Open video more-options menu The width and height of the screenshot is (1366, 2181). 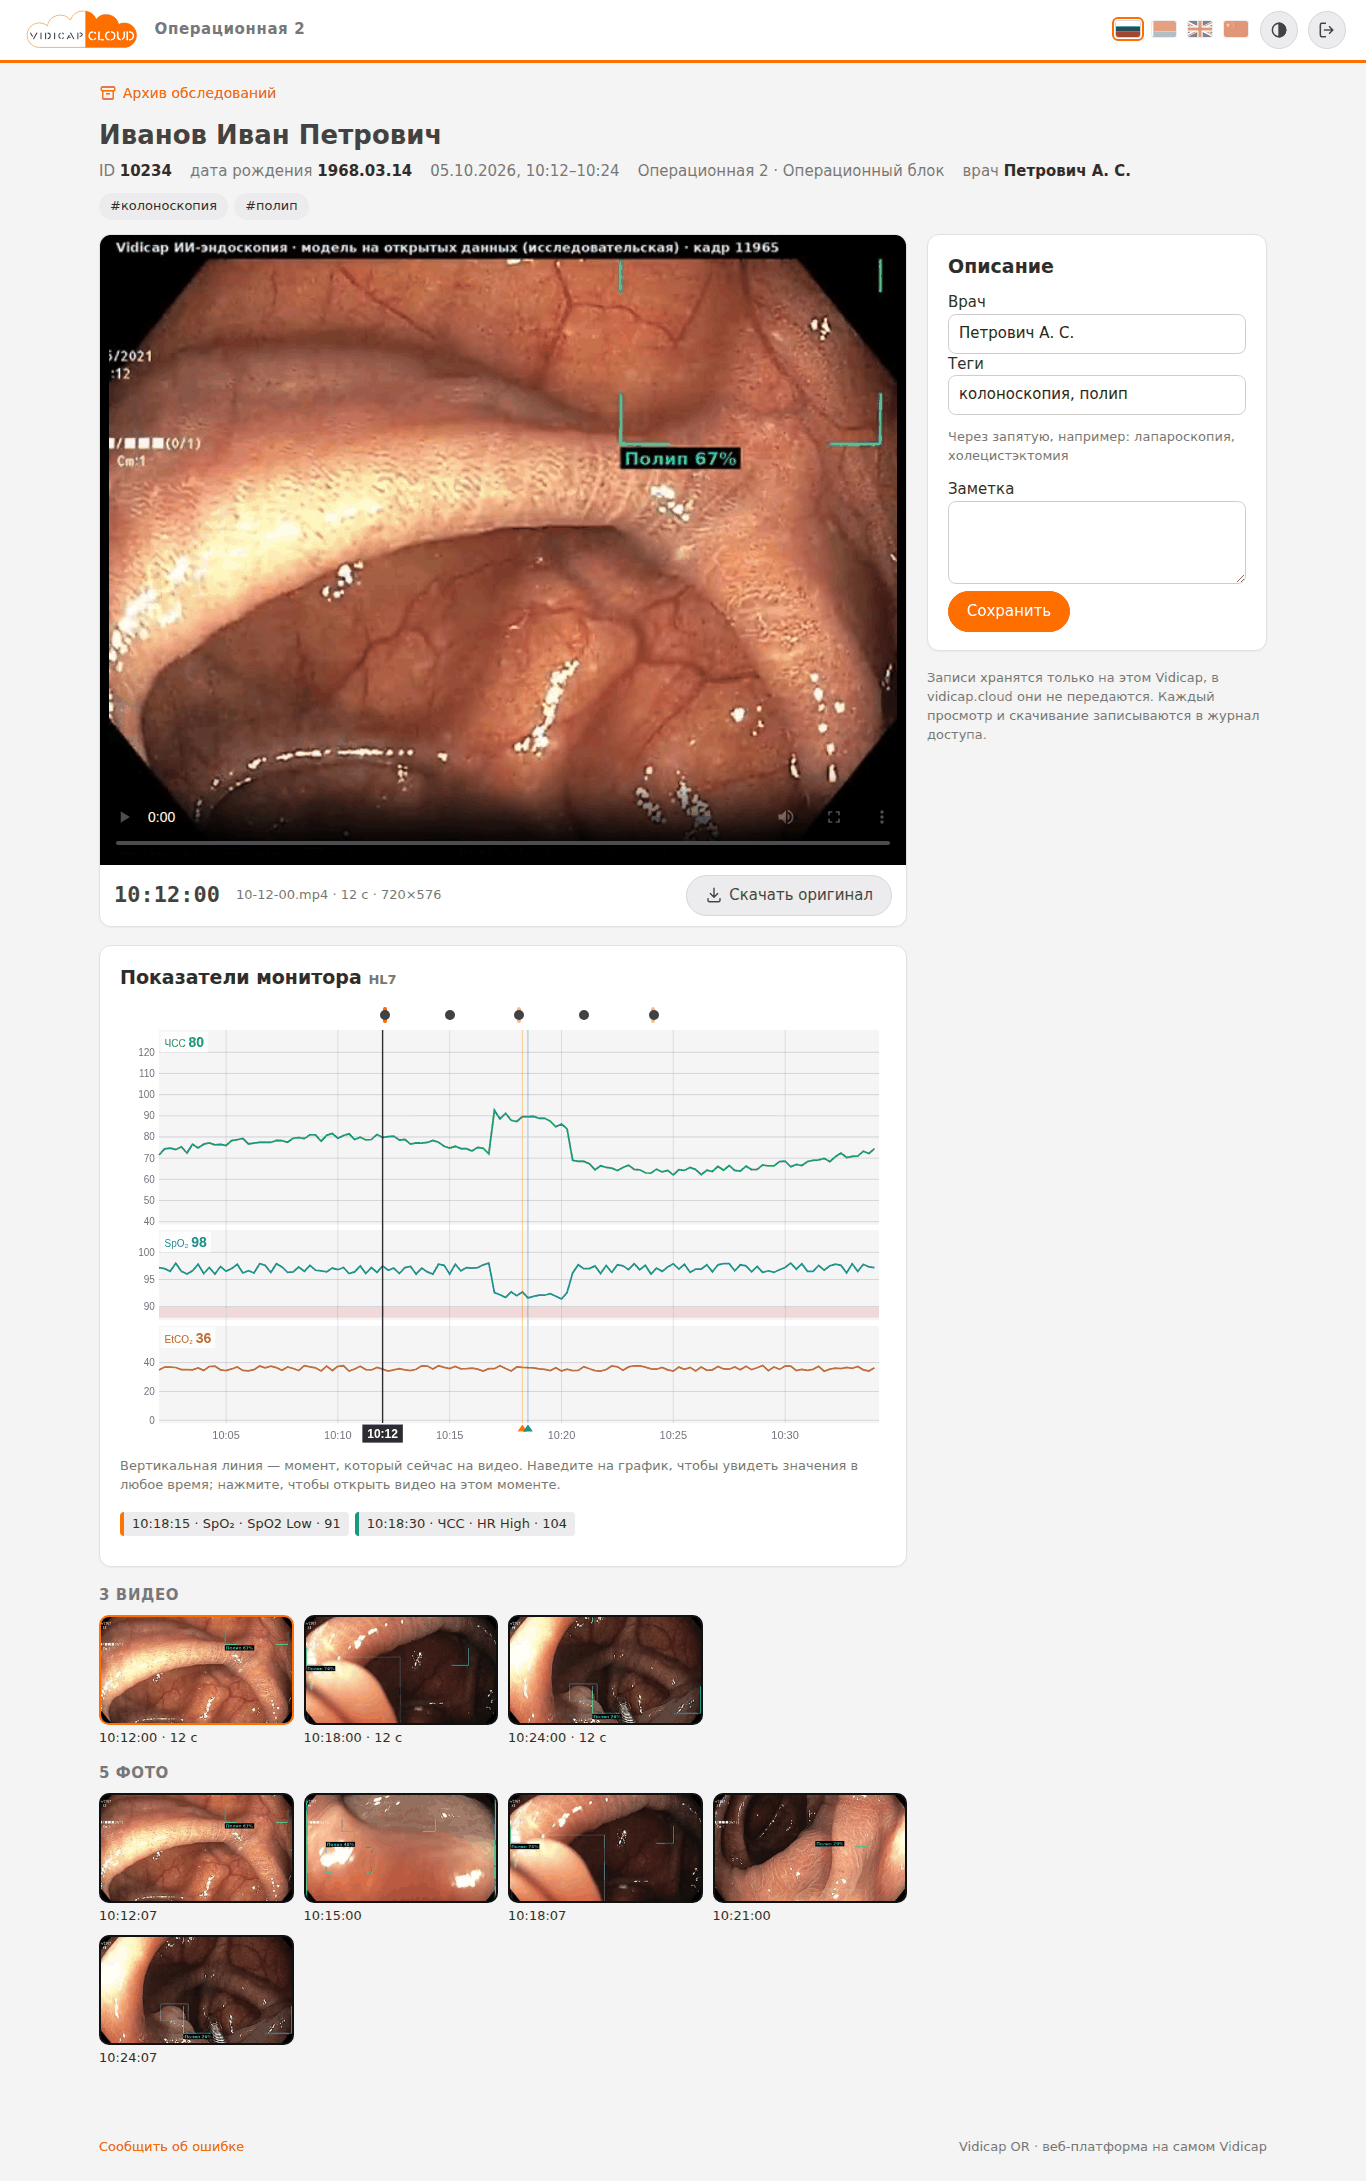(882, 817)
